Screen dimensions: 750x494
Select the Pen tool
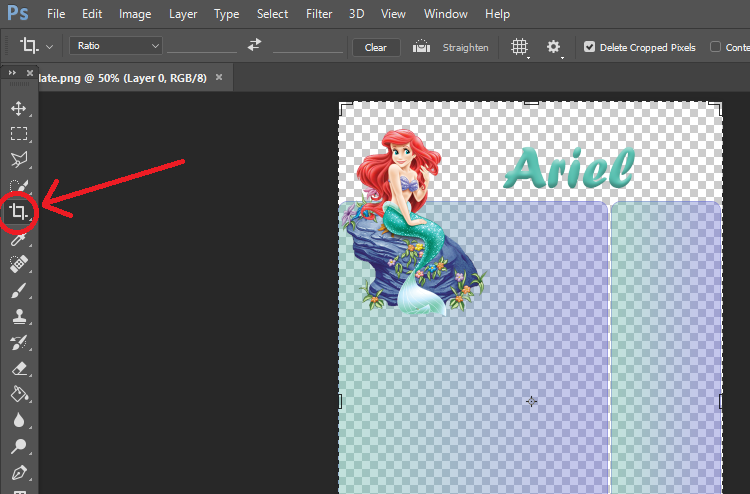pyautogui.click(x=19, y=472)
